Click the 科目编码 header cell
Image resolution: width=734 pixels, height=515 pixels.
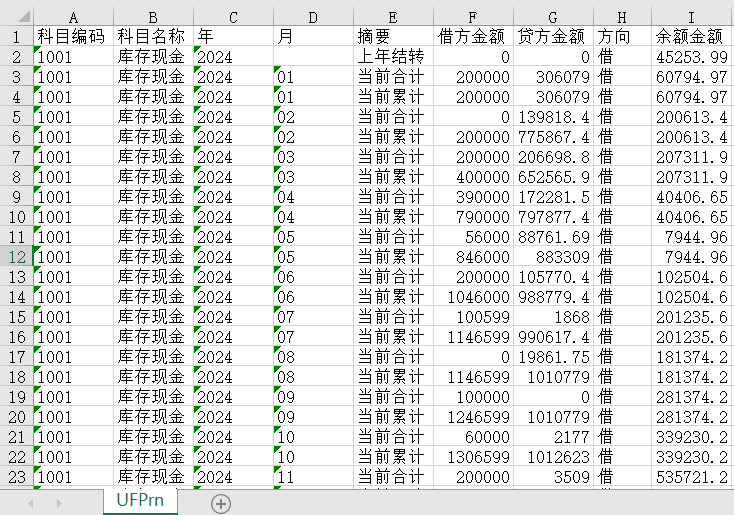click(x=73, y=36)
